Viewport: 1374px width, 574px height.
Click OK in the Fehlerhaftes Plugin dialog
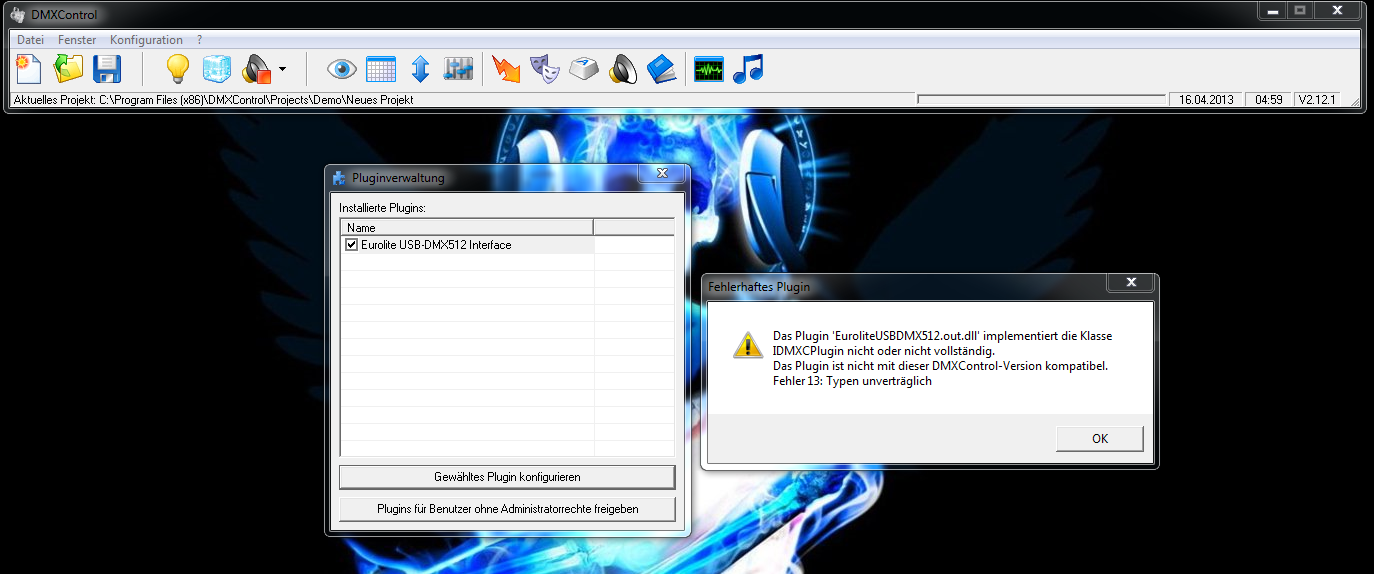[1100, 438]
